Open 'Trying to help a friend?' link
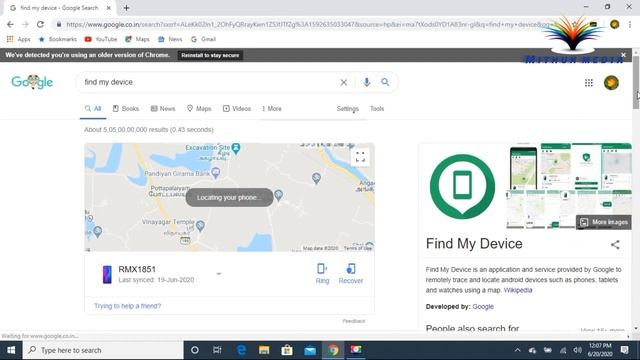Screen dimensions: 640x360 (127, 306)
